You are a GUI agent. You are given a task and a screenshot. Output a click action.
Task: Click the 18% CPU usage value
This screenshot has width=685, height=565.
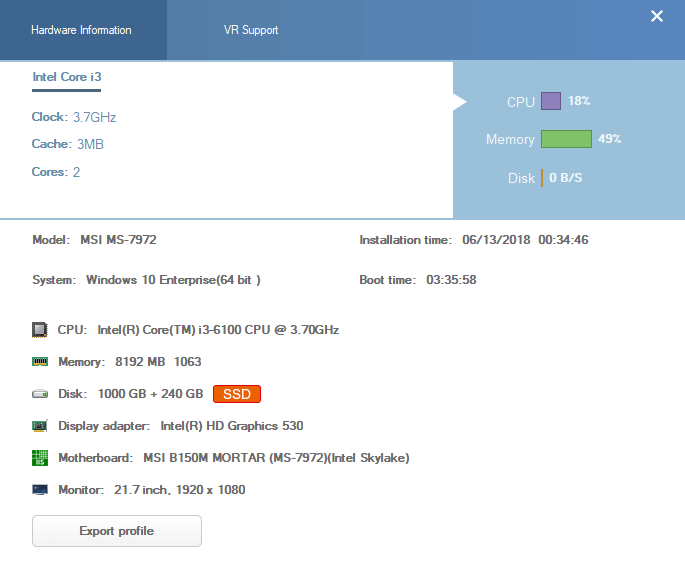[x=579, y=101]
